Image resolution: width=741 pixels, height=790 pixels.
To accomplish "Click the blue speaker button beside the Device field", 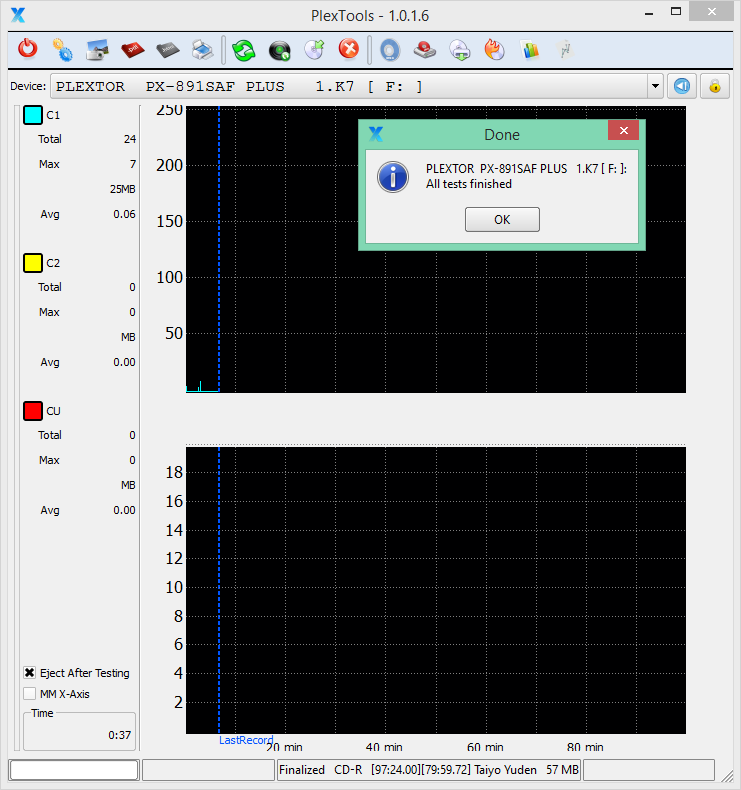I will tap(682, 86).
